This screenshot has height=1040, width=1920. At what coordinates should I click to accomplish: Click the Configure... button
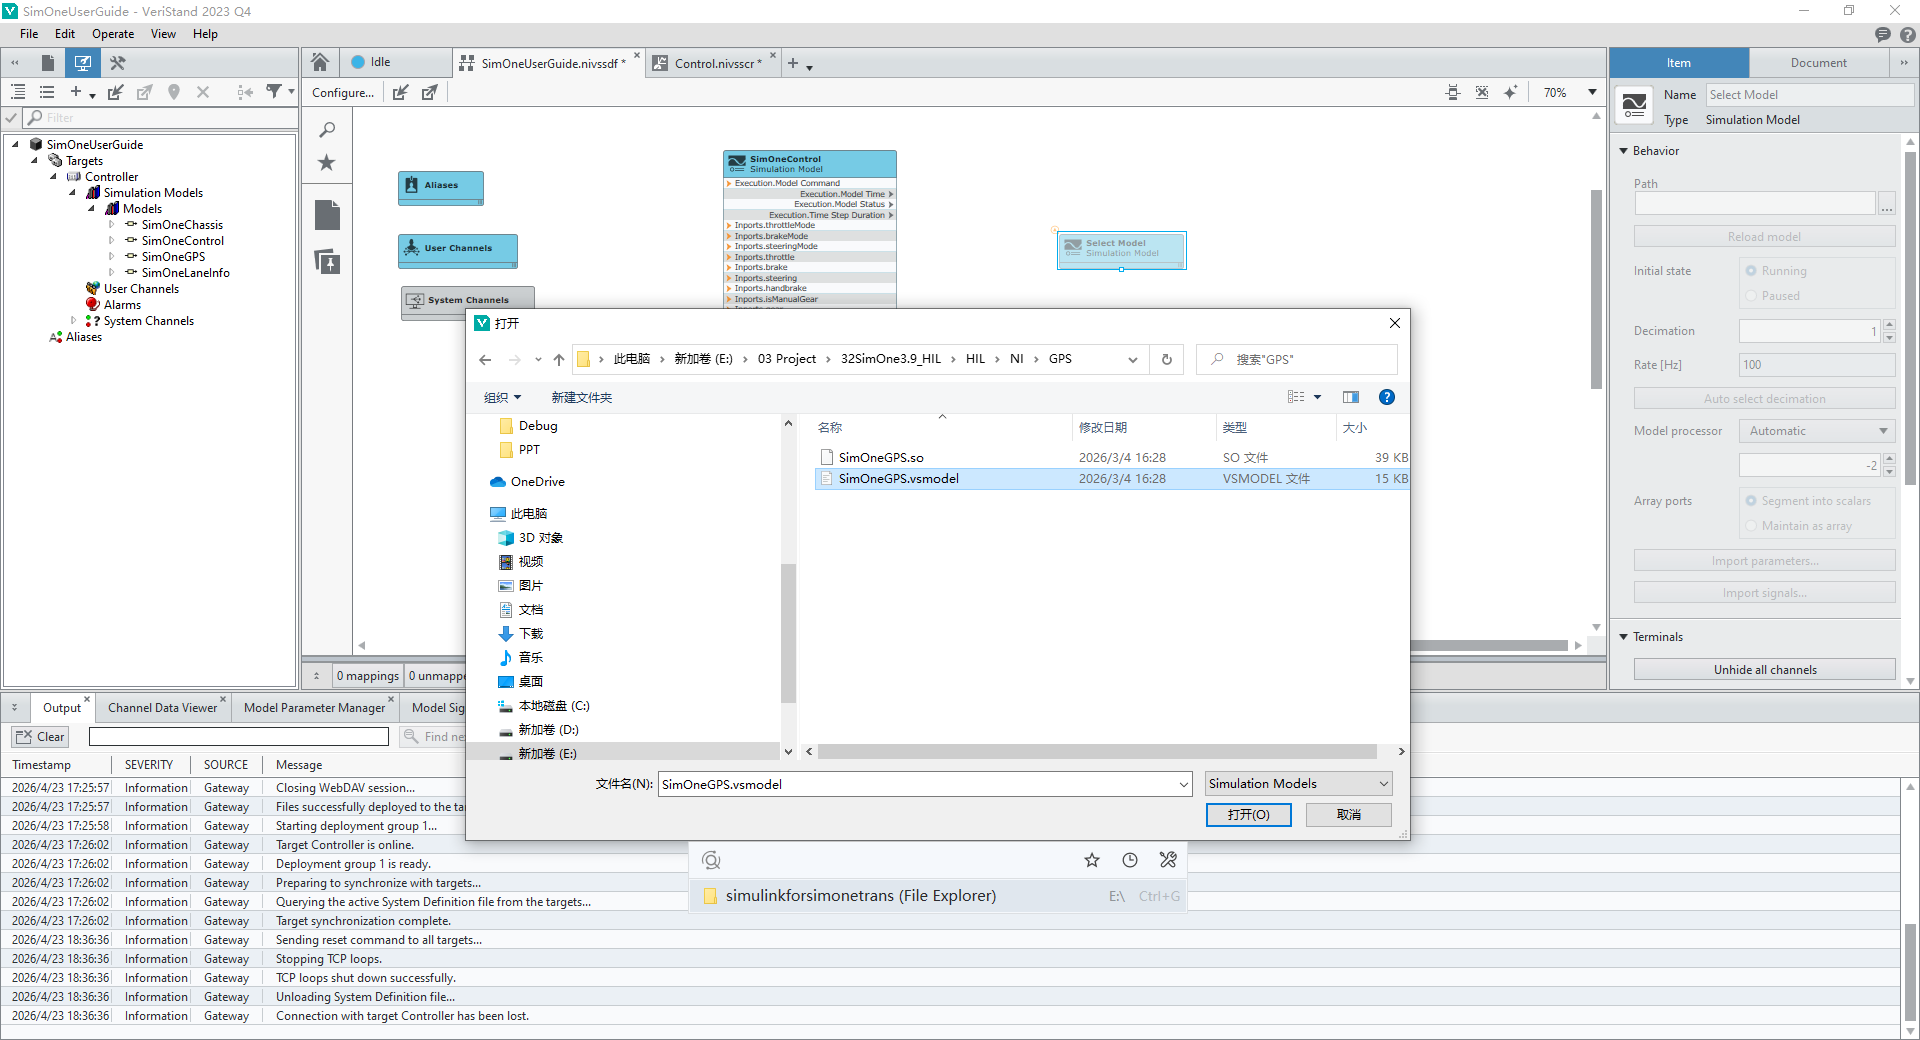(x=343, y=93)
